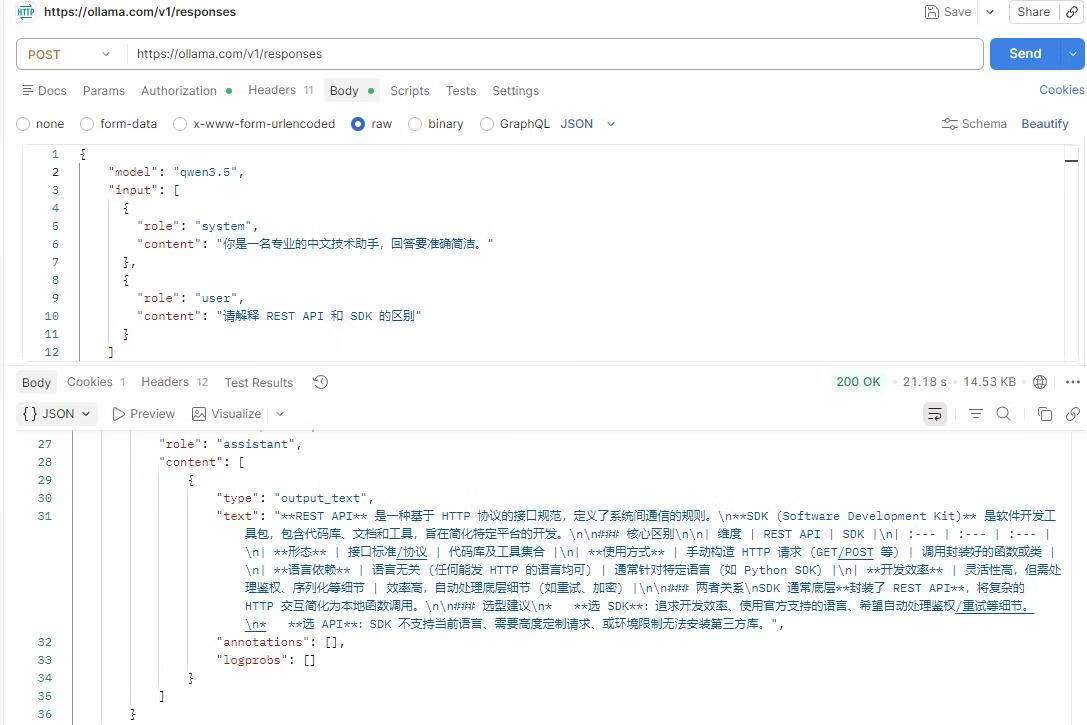Image resolution: width=1087 pixels, height=725 pixels.
Task: Click the Save button
Action: coord(948,12)
